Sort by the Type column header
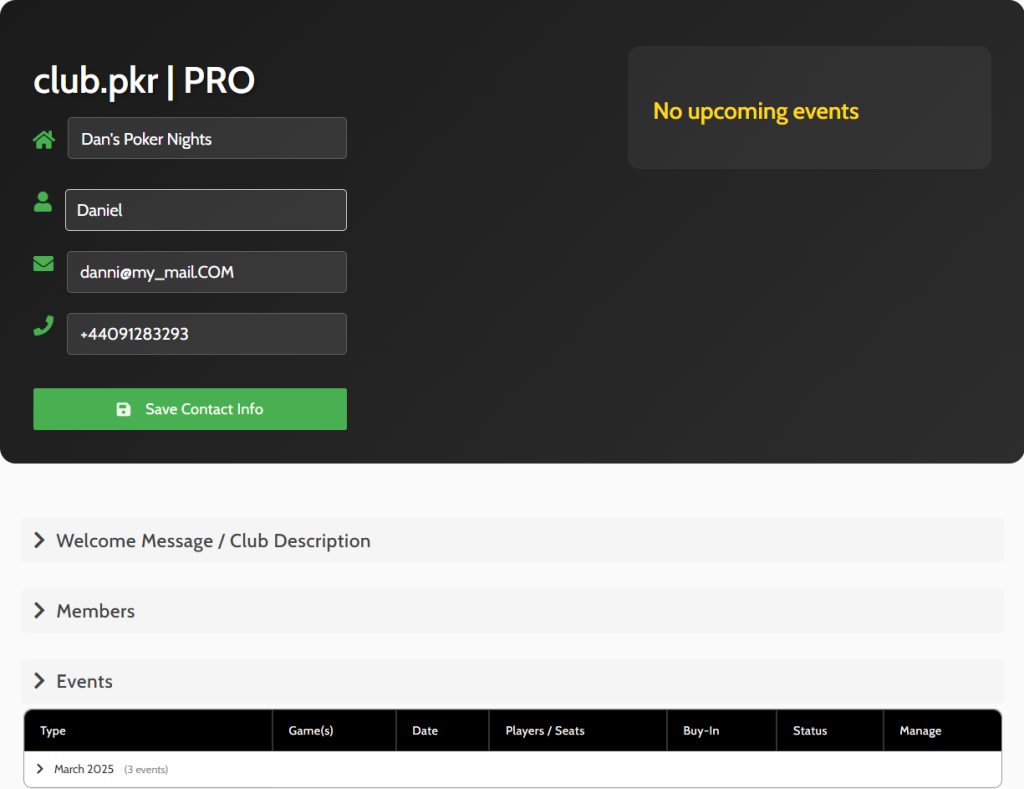Screen dimensions: 1024x789 (x=53, y=731)
